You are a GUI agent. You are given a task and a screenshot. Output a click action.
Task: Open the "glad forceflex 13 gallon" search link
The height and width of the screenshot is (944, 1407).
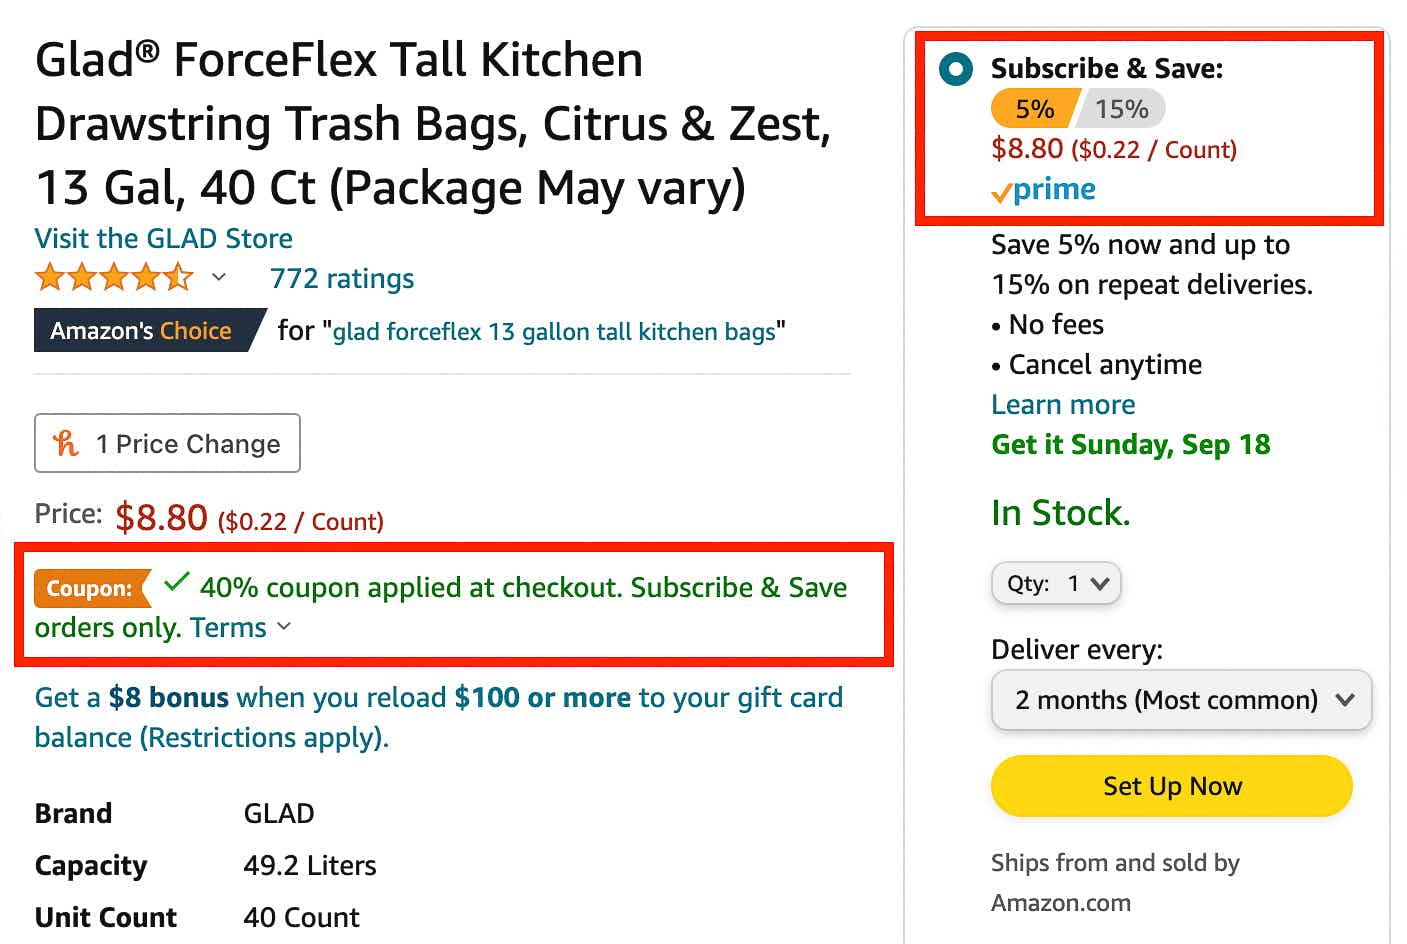tap(557, 331)
